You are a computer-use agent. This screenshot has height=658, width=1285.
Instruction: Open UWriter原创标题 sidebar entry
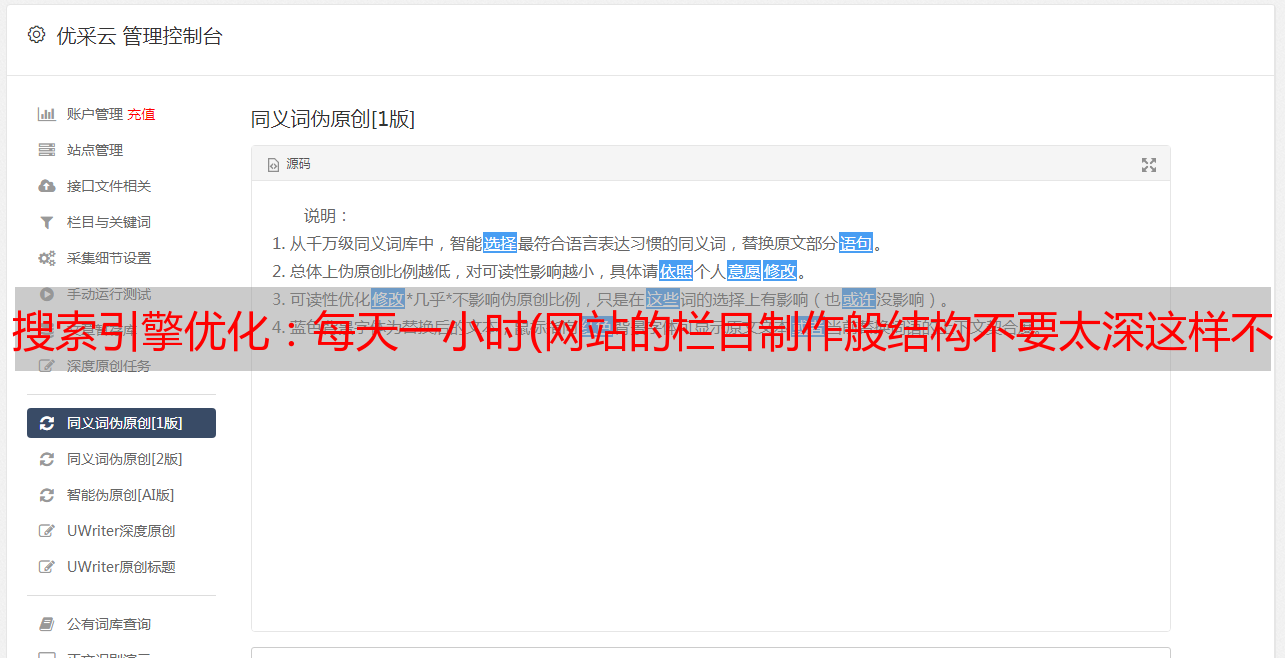tap(121, 567)
